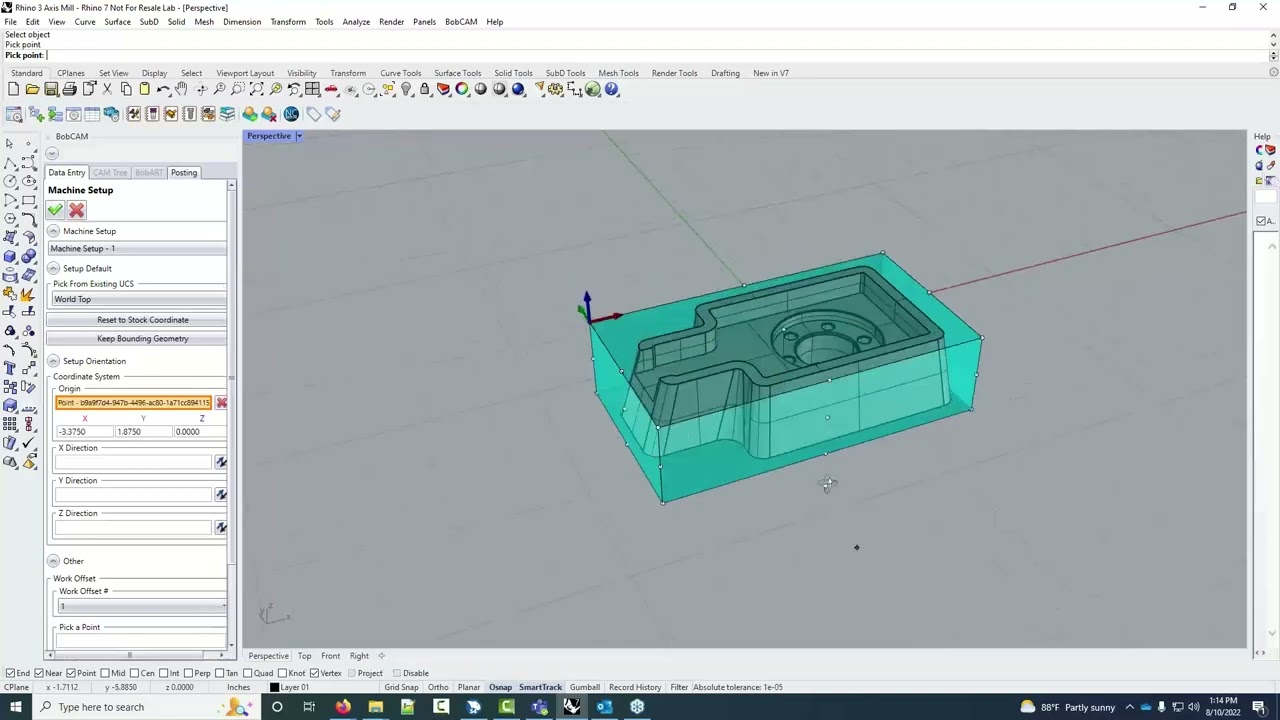Open a file with the folder icon
Screen dimensions: 1280x720
pos(32,89)
